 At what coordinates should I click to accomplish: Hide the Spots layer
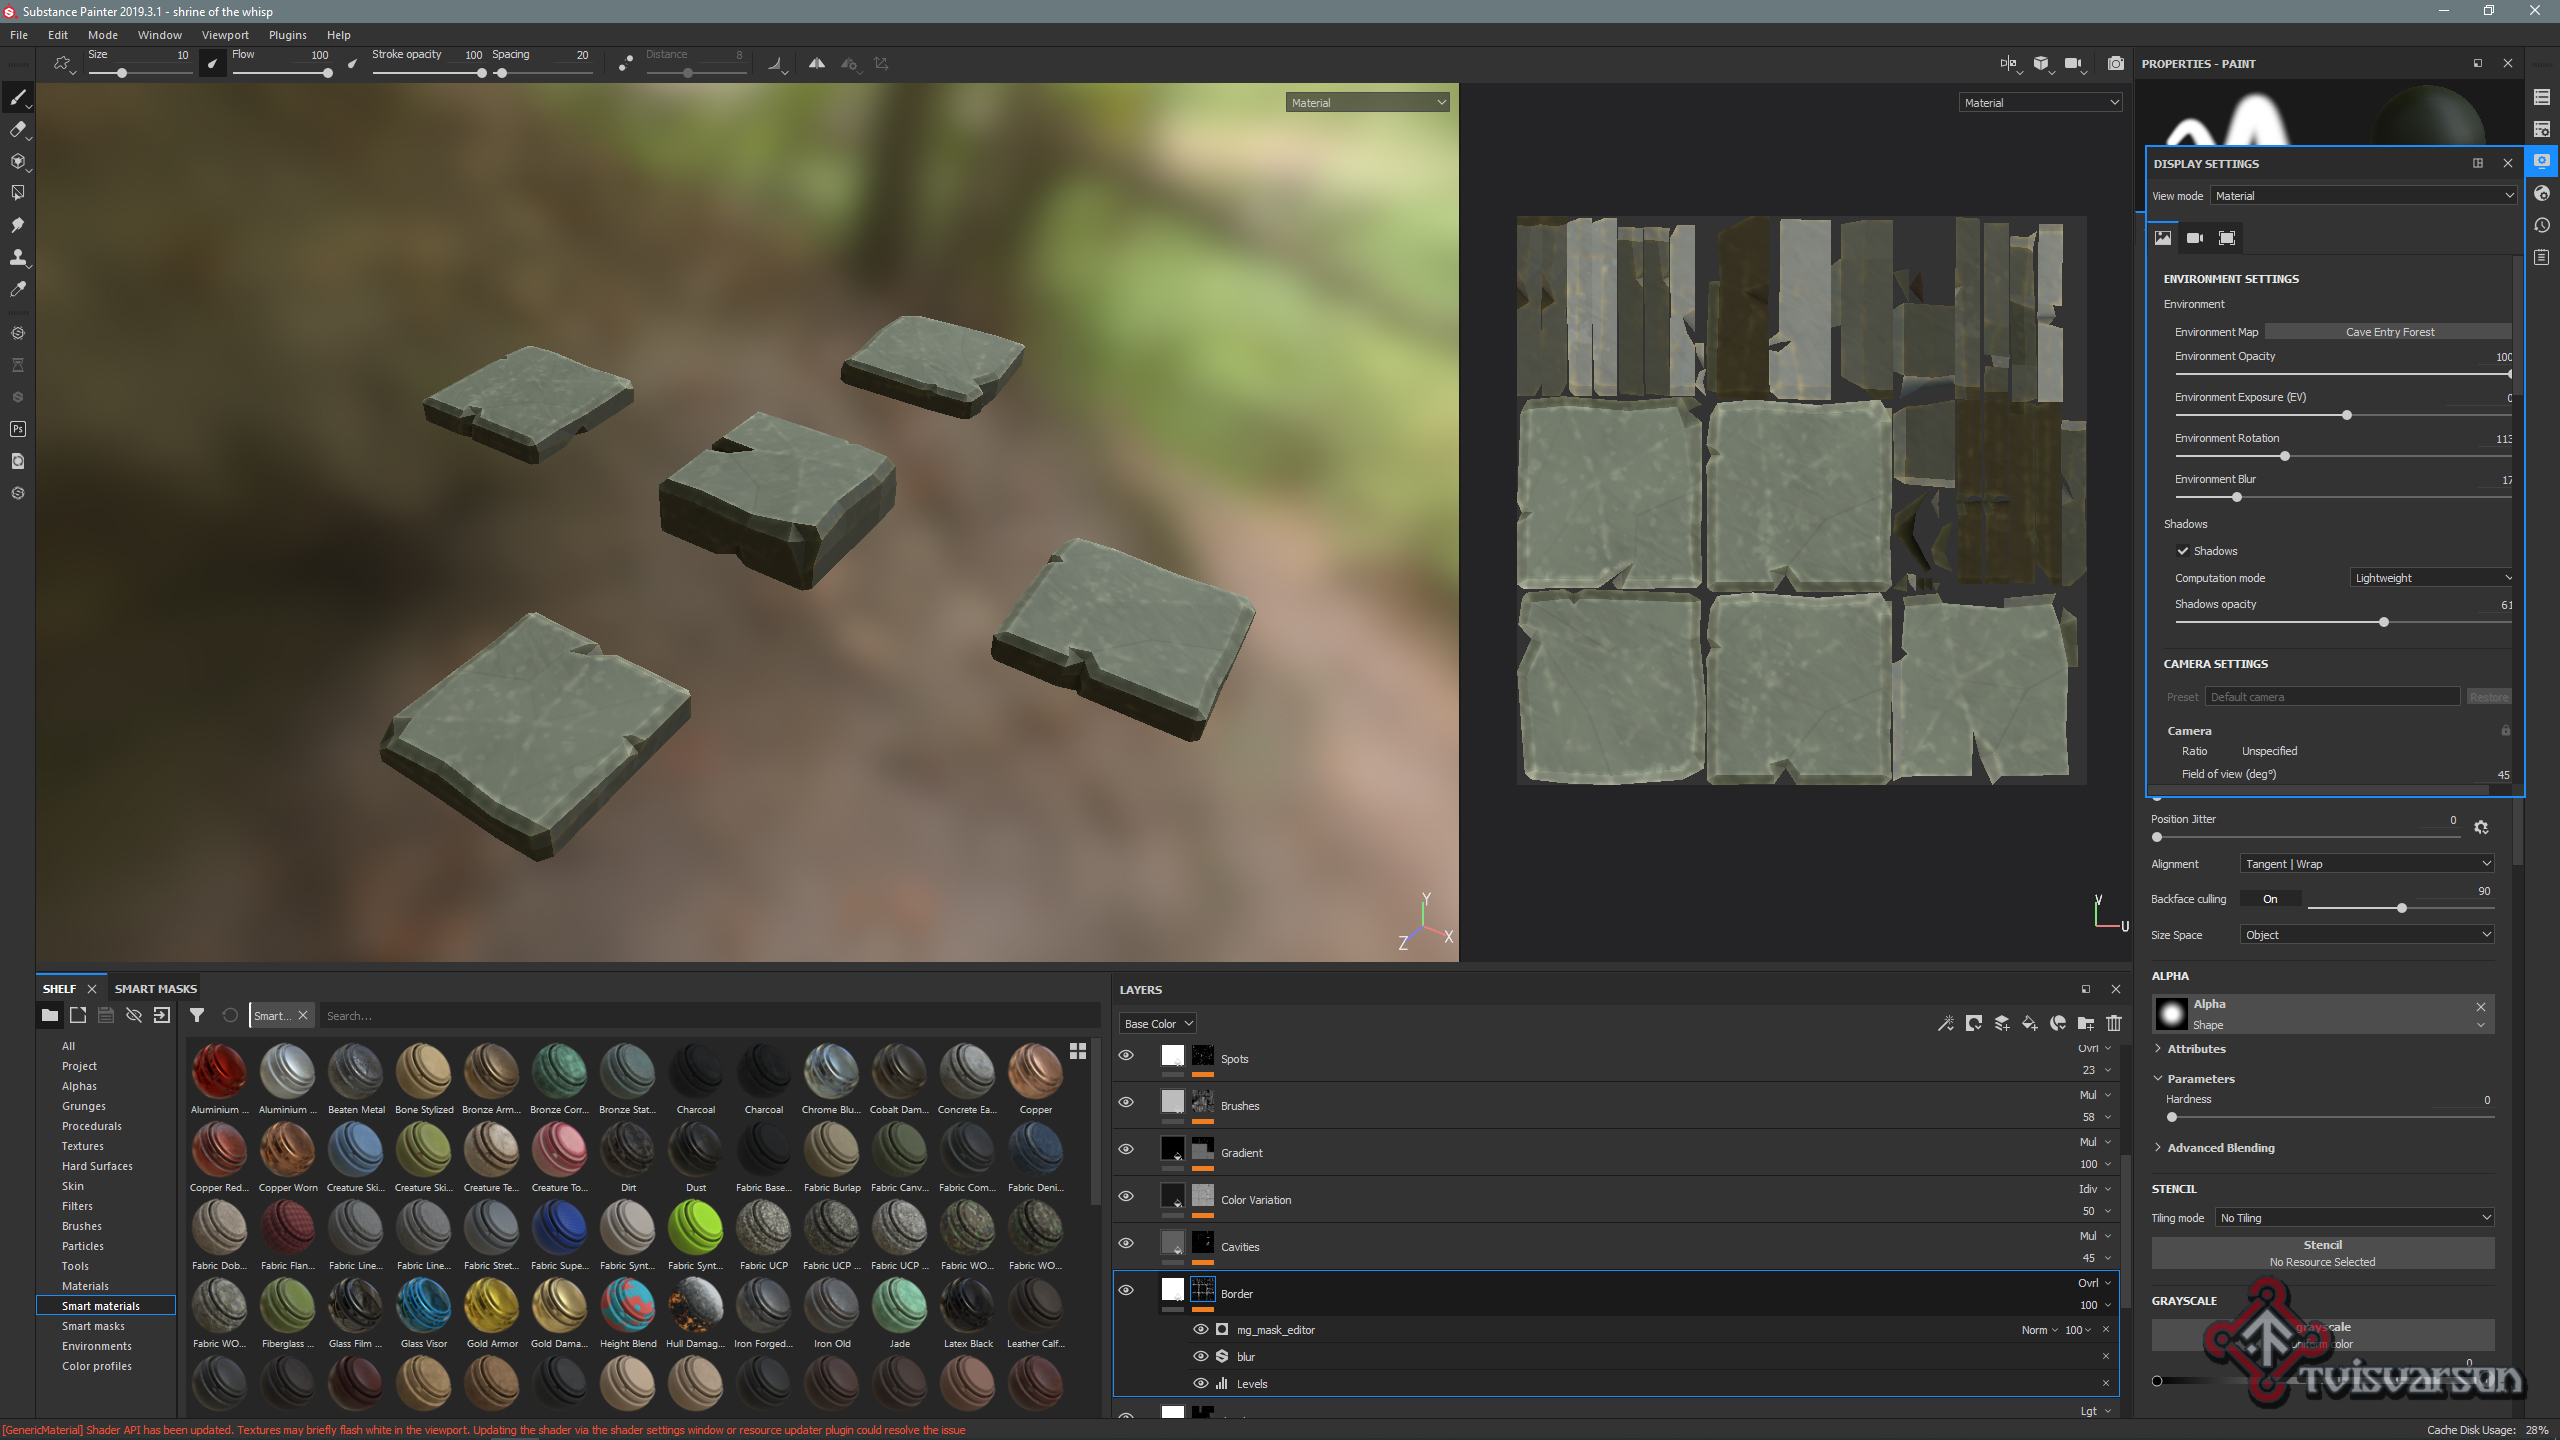pyautogui.click(x=1126, y=1056)
